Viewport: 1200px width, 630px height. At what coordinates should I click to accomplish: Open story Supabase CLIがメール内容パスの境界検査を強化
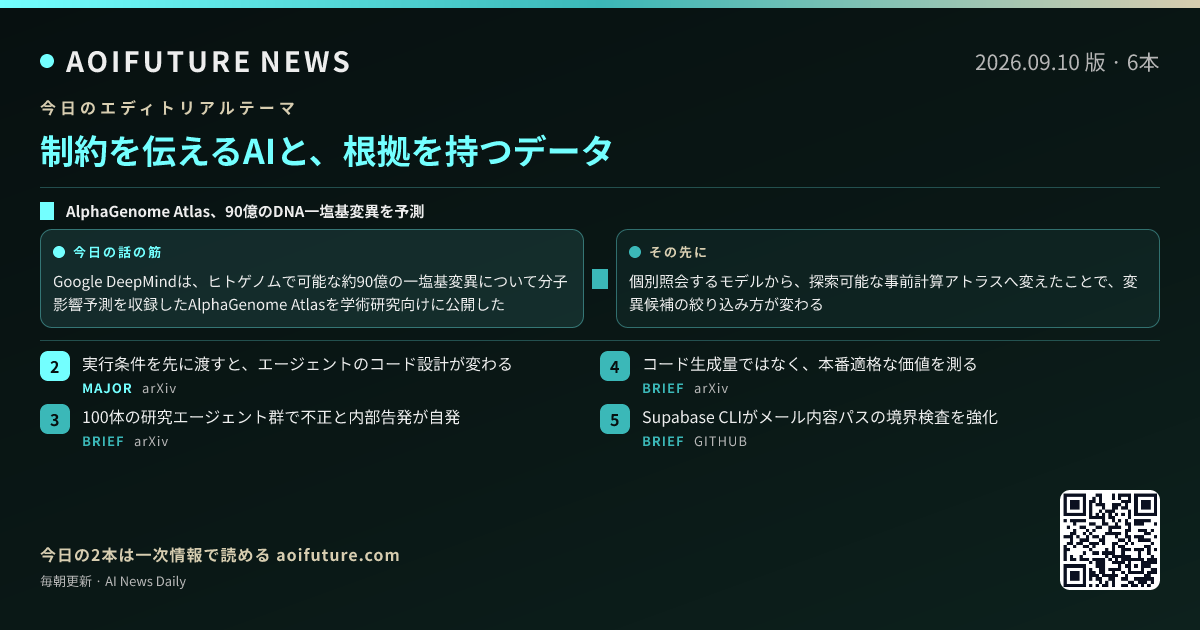[820, 417]
